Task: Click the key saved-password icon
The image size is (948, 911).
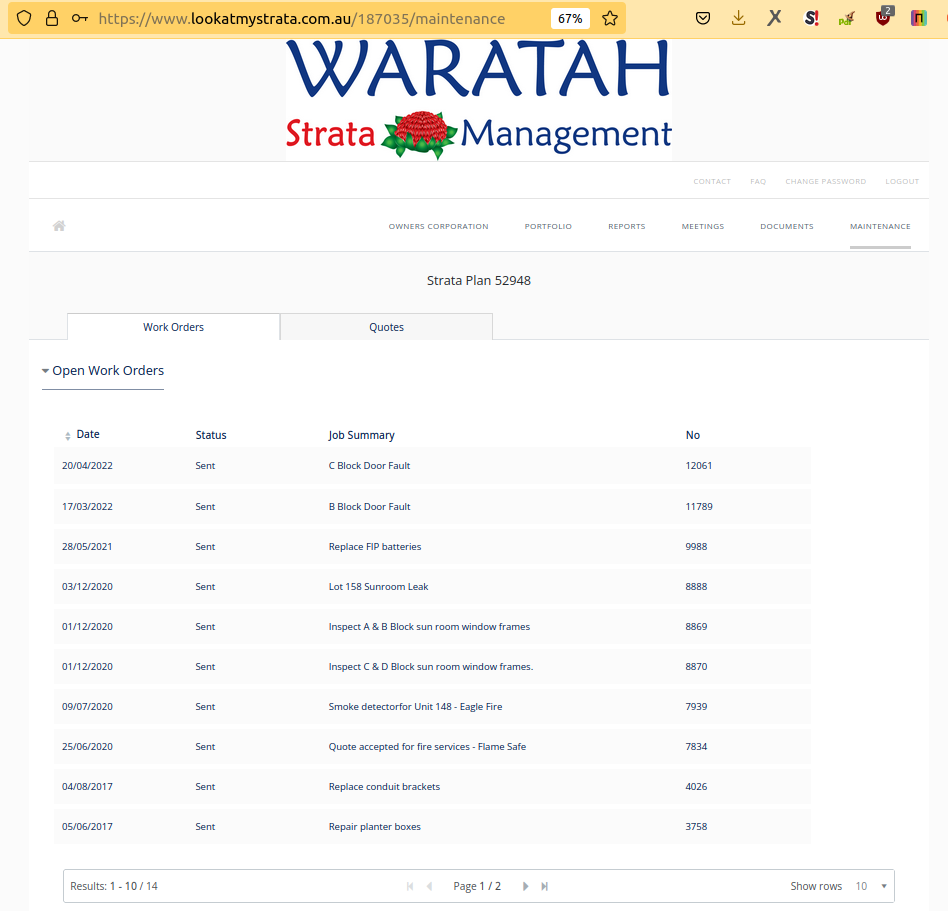Action: click(x=80, y=18)
